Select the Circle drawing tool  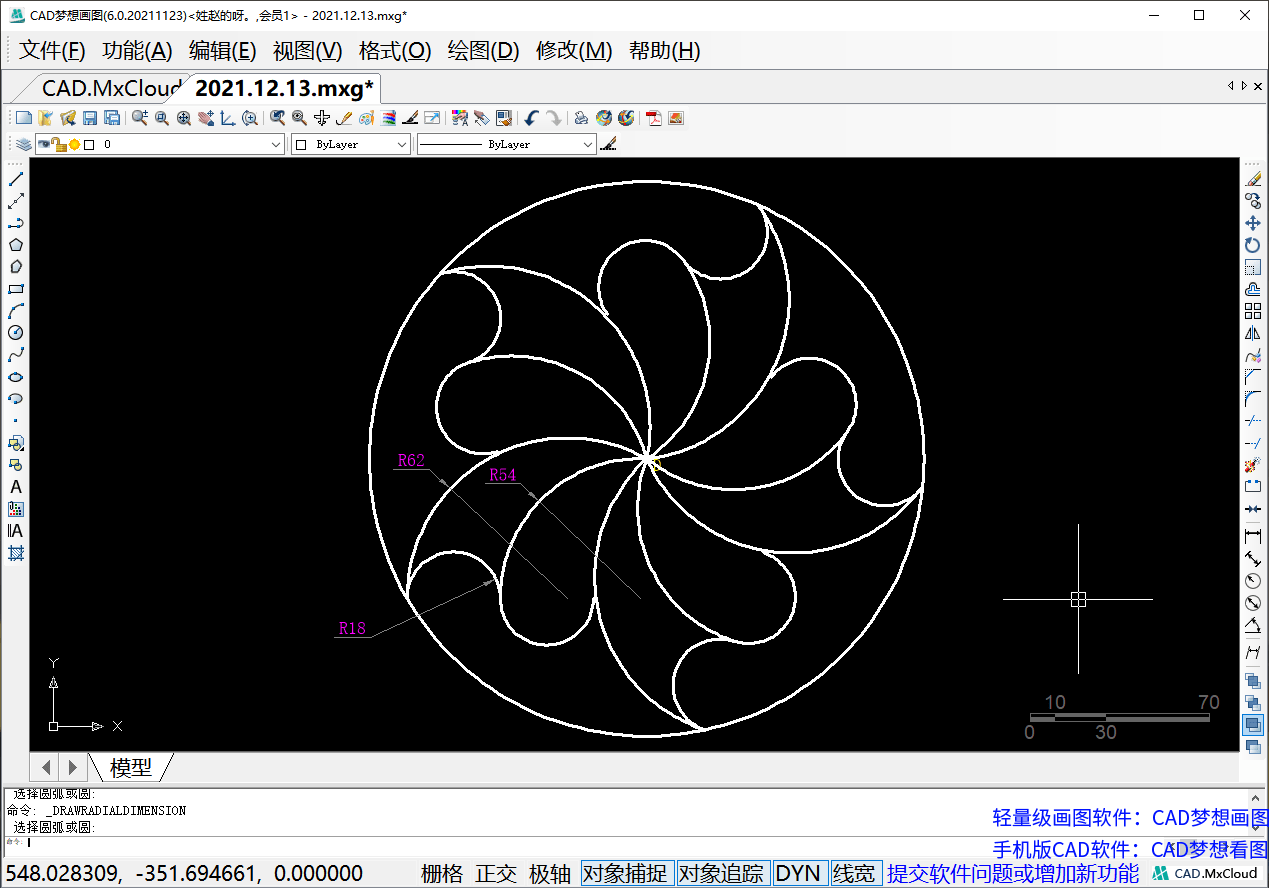16,333
